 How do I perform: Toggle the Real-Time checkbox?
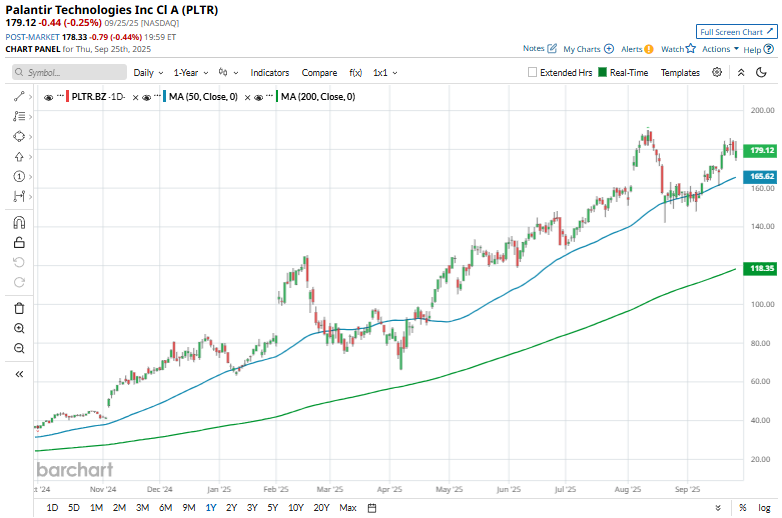pyautogui.click(x=603, y=73)
